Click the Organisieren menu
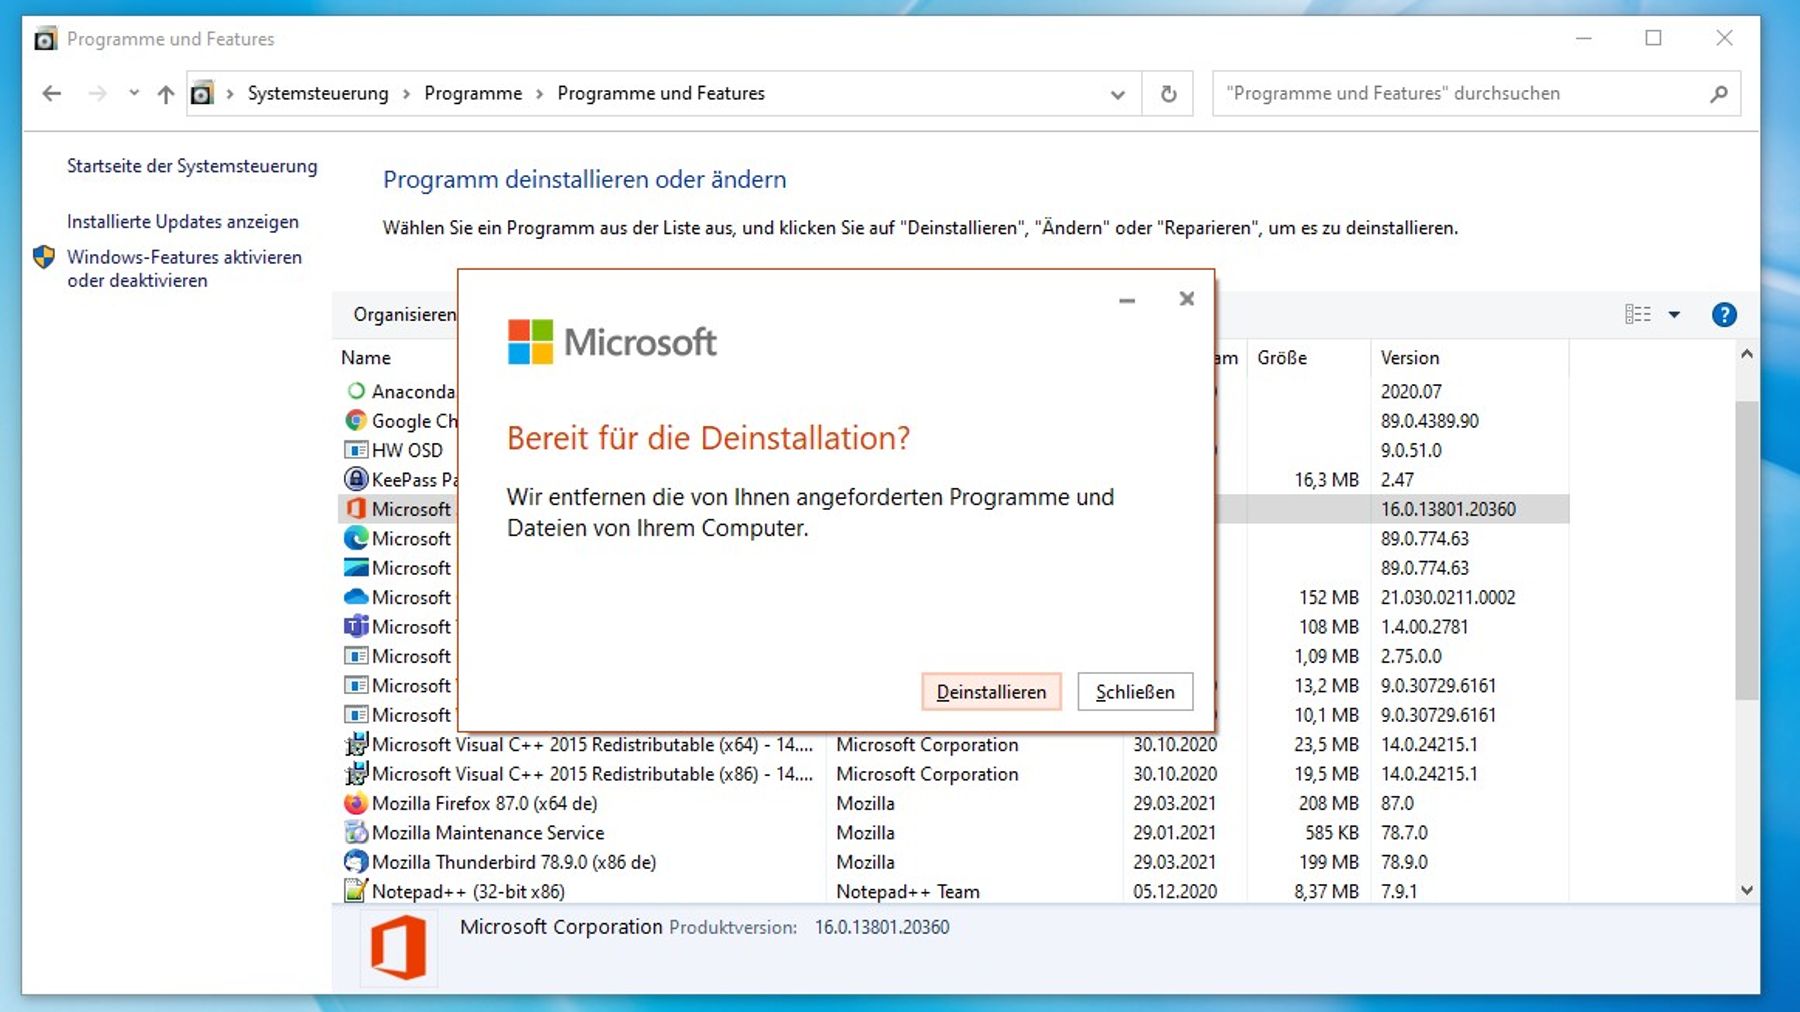The width and height of the screenshot is (1800, 1012). [x=404, y=315]
